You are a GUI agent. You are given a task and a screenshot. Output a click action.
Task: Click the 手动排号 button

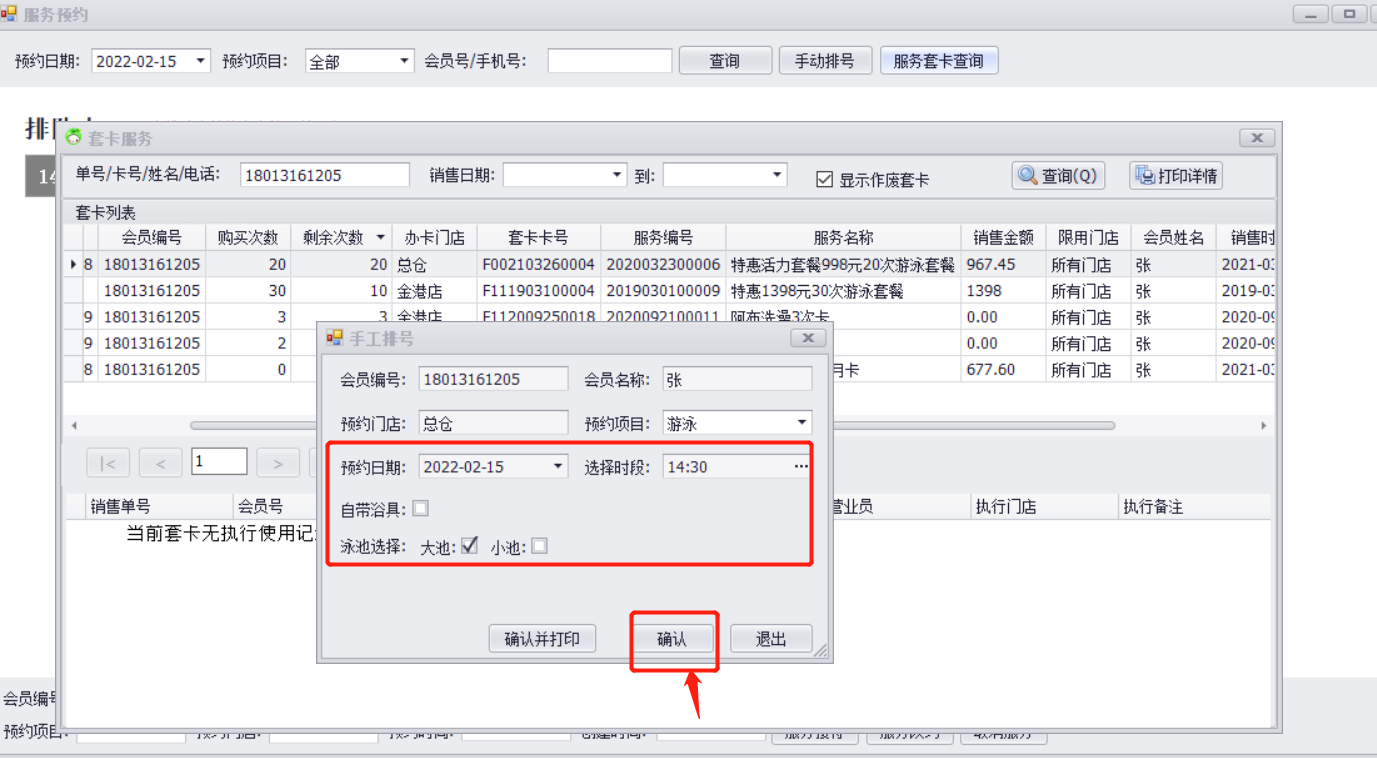tap(825, 61)
